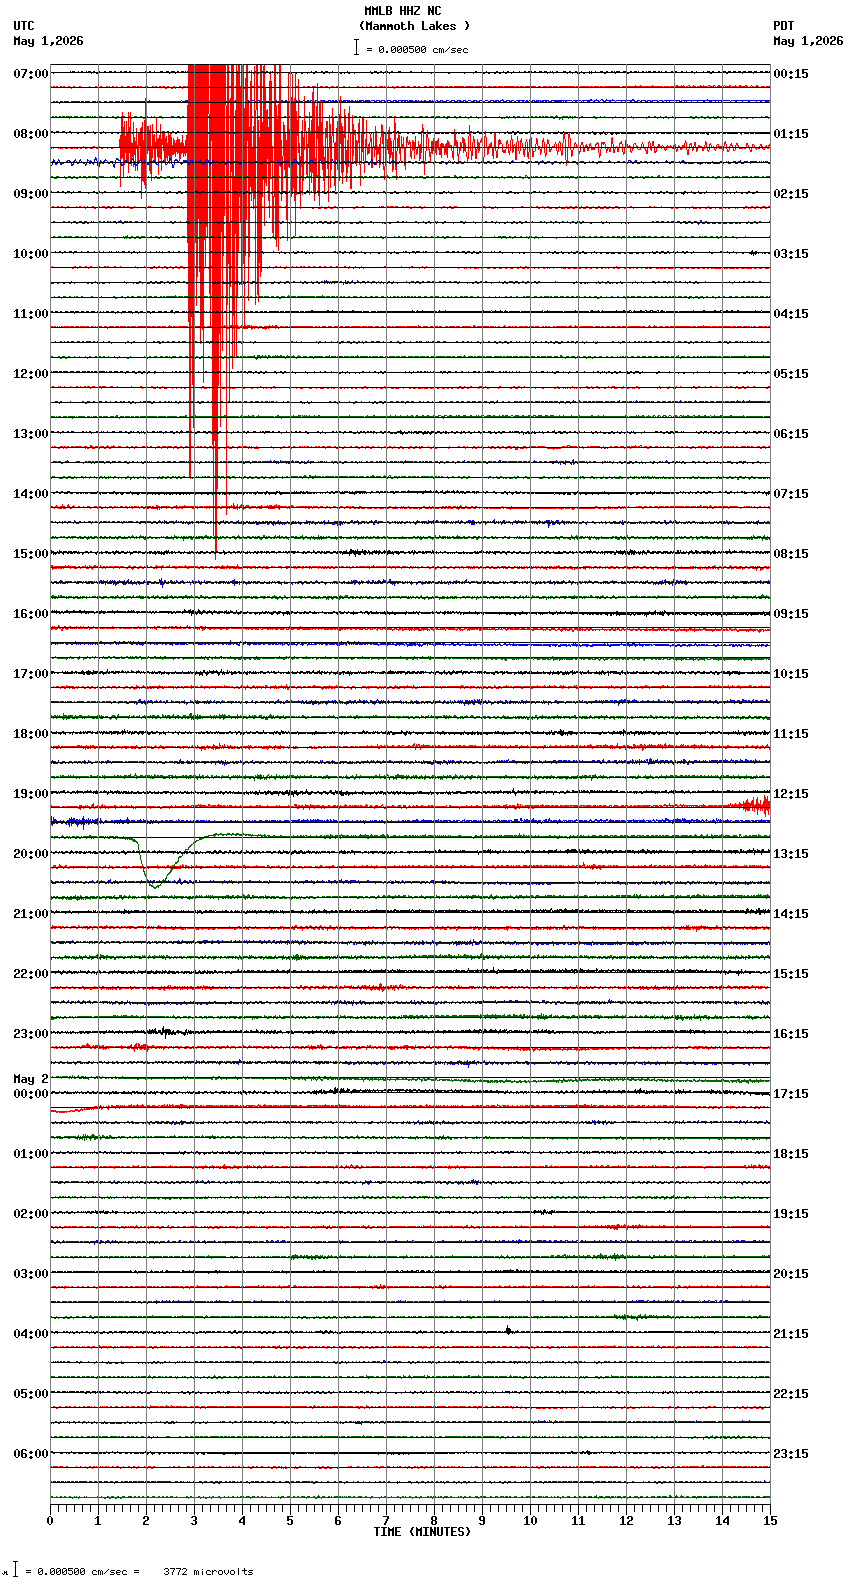
Task: Click the '14:00' UTC time label
Action: click(31, 494)
